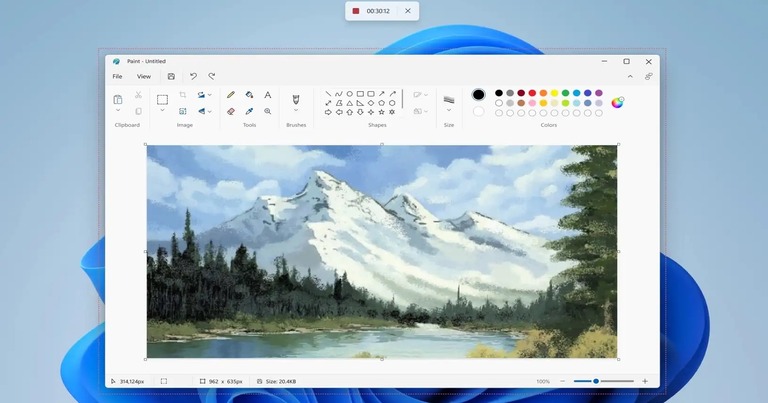This screenshot has width=768, height=403.
Task: Click the Flip image icon
Action: click(201, 112)
